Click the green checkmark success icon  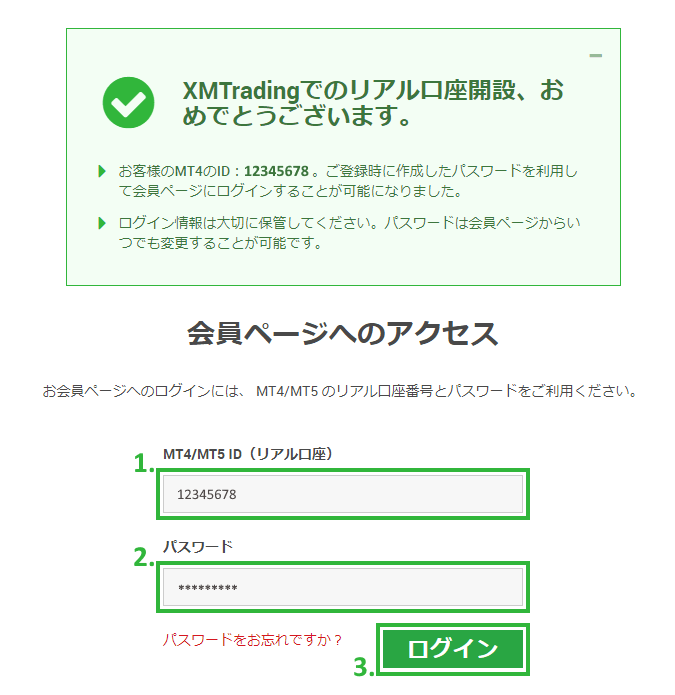[x=129, y=102]
